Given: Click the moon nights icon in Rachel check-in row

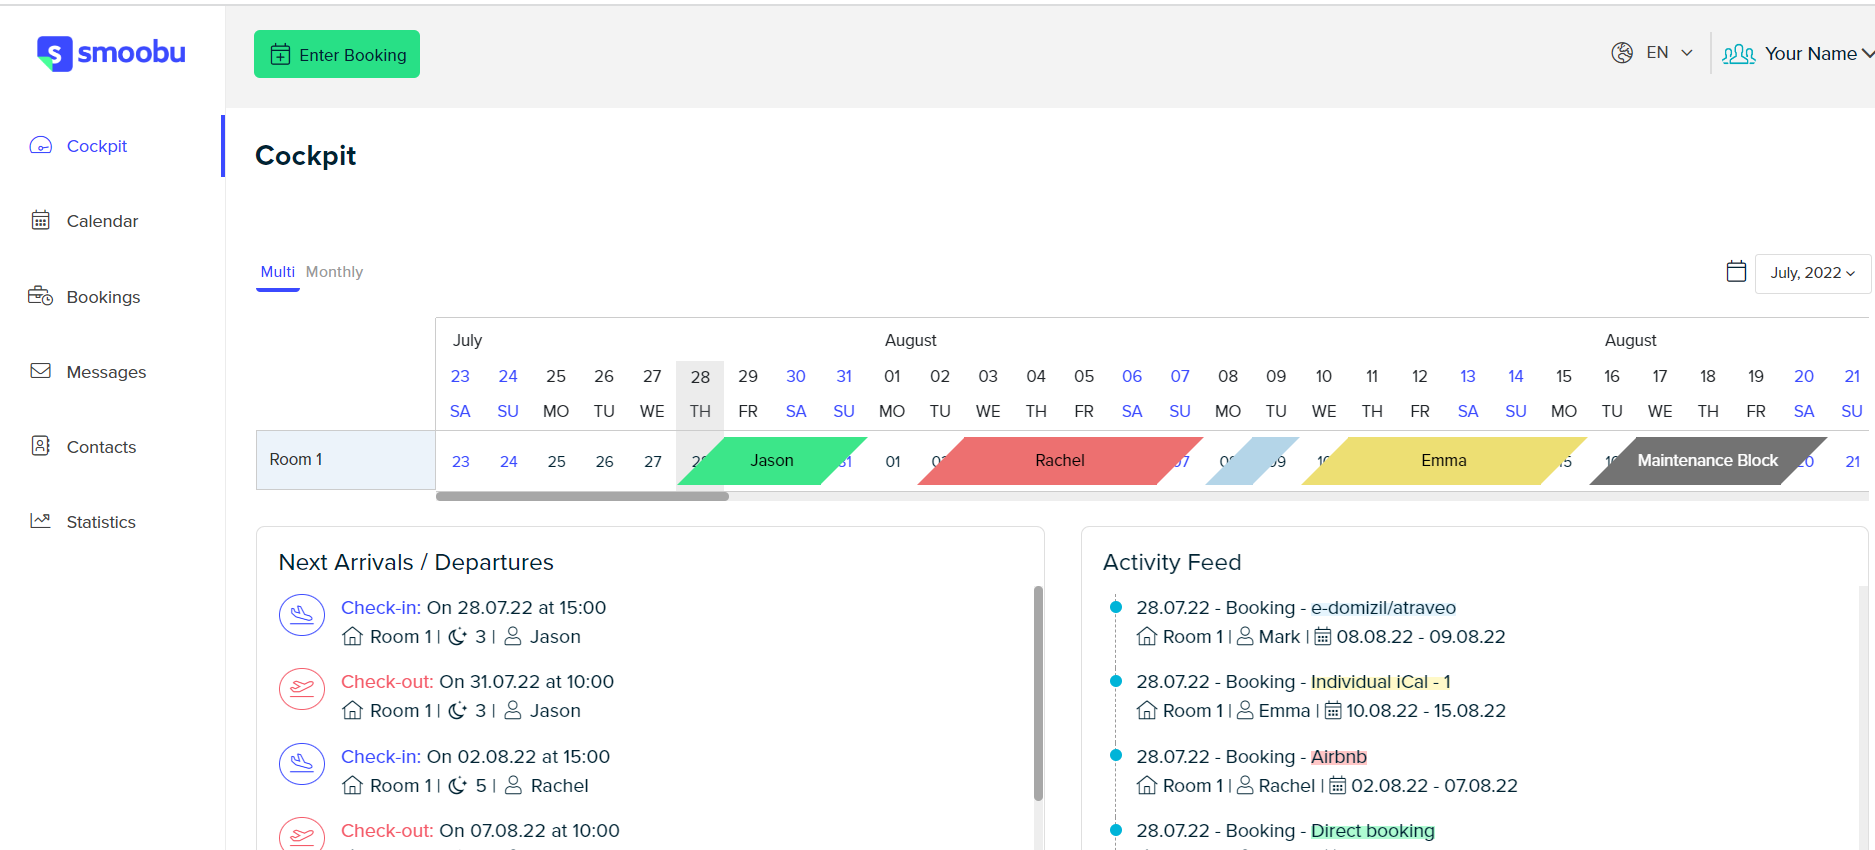Looking at the screenshot, I should click(457, 786).
